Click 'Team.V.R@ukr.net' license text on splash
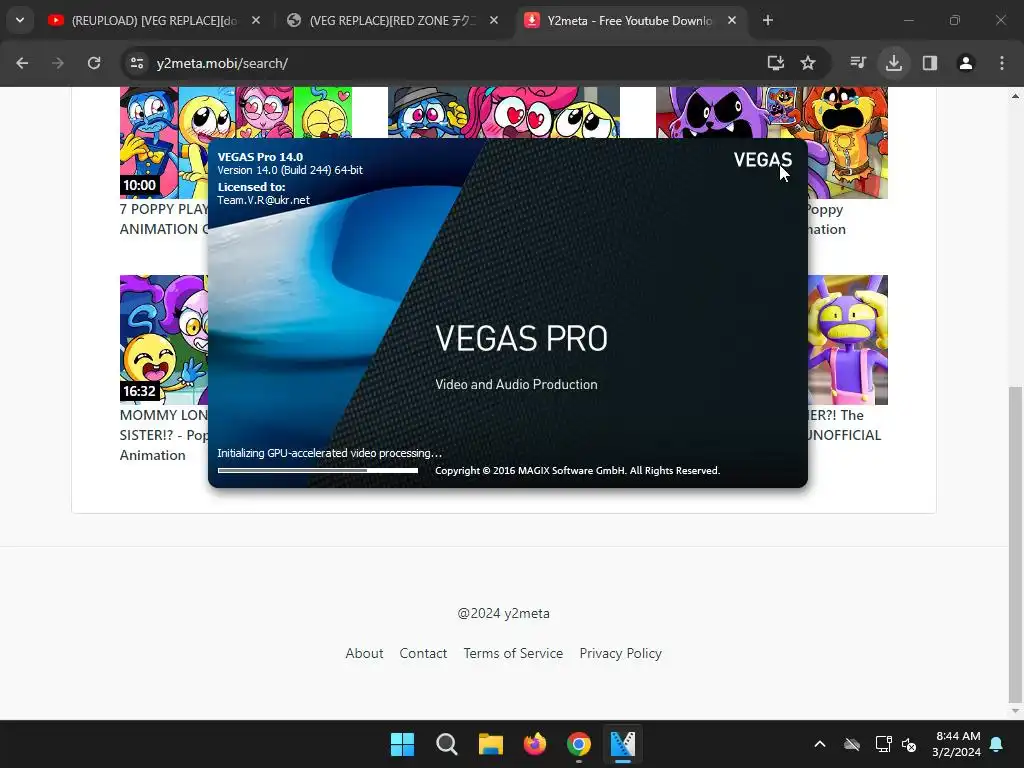The image size is (1024, 768). point(263,200)
